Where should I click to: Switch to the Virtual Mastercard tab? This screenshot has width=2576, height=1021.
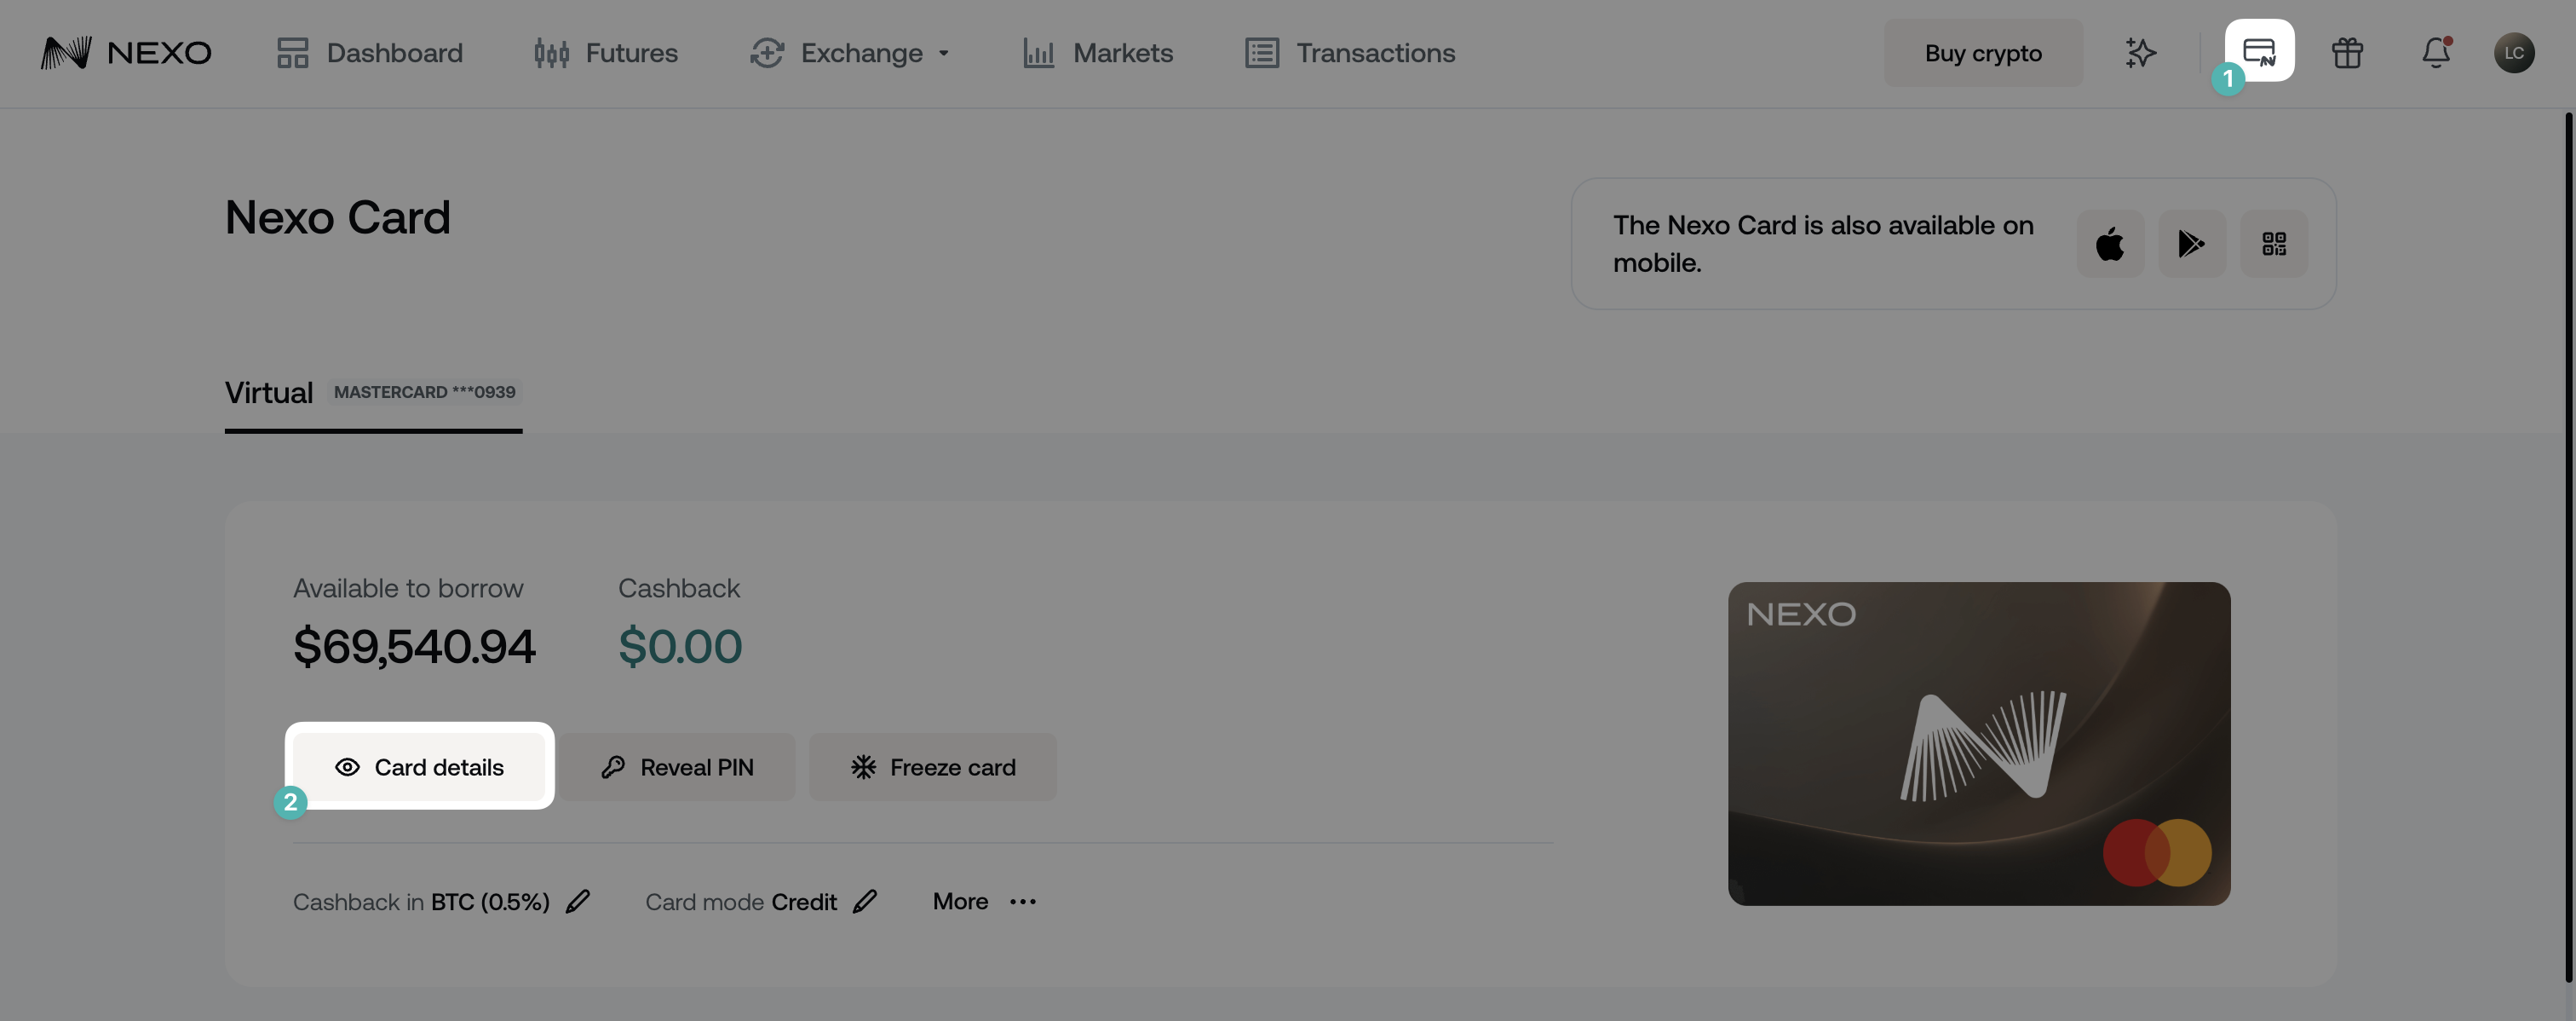click(372, 392)
